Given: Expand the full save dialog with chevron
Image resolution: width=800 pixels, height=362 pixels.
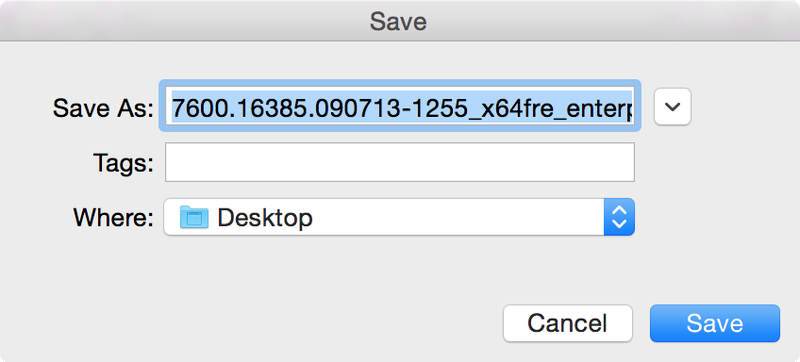Looking at the screenshot, I should [672, 107].
